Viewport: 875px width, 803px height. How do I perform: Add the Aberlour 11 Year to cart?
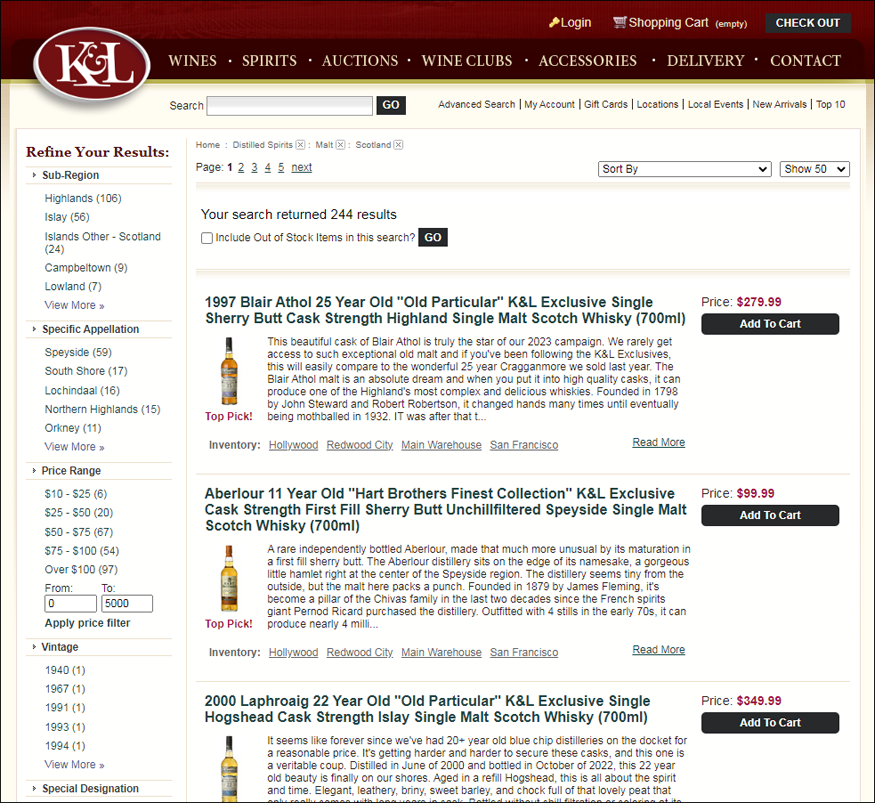coord(770,516)
